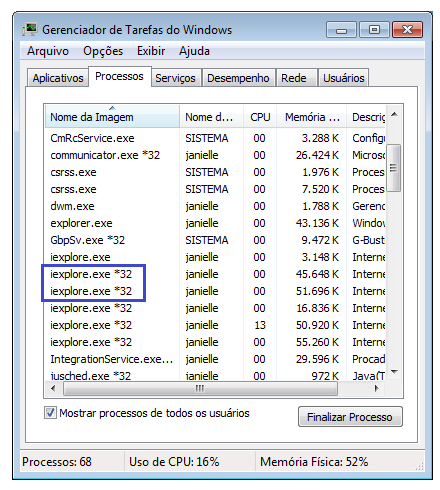Click the 43.136 K memory cell
The height and width of the screenshot is (490, 440).
click(317, 223)
